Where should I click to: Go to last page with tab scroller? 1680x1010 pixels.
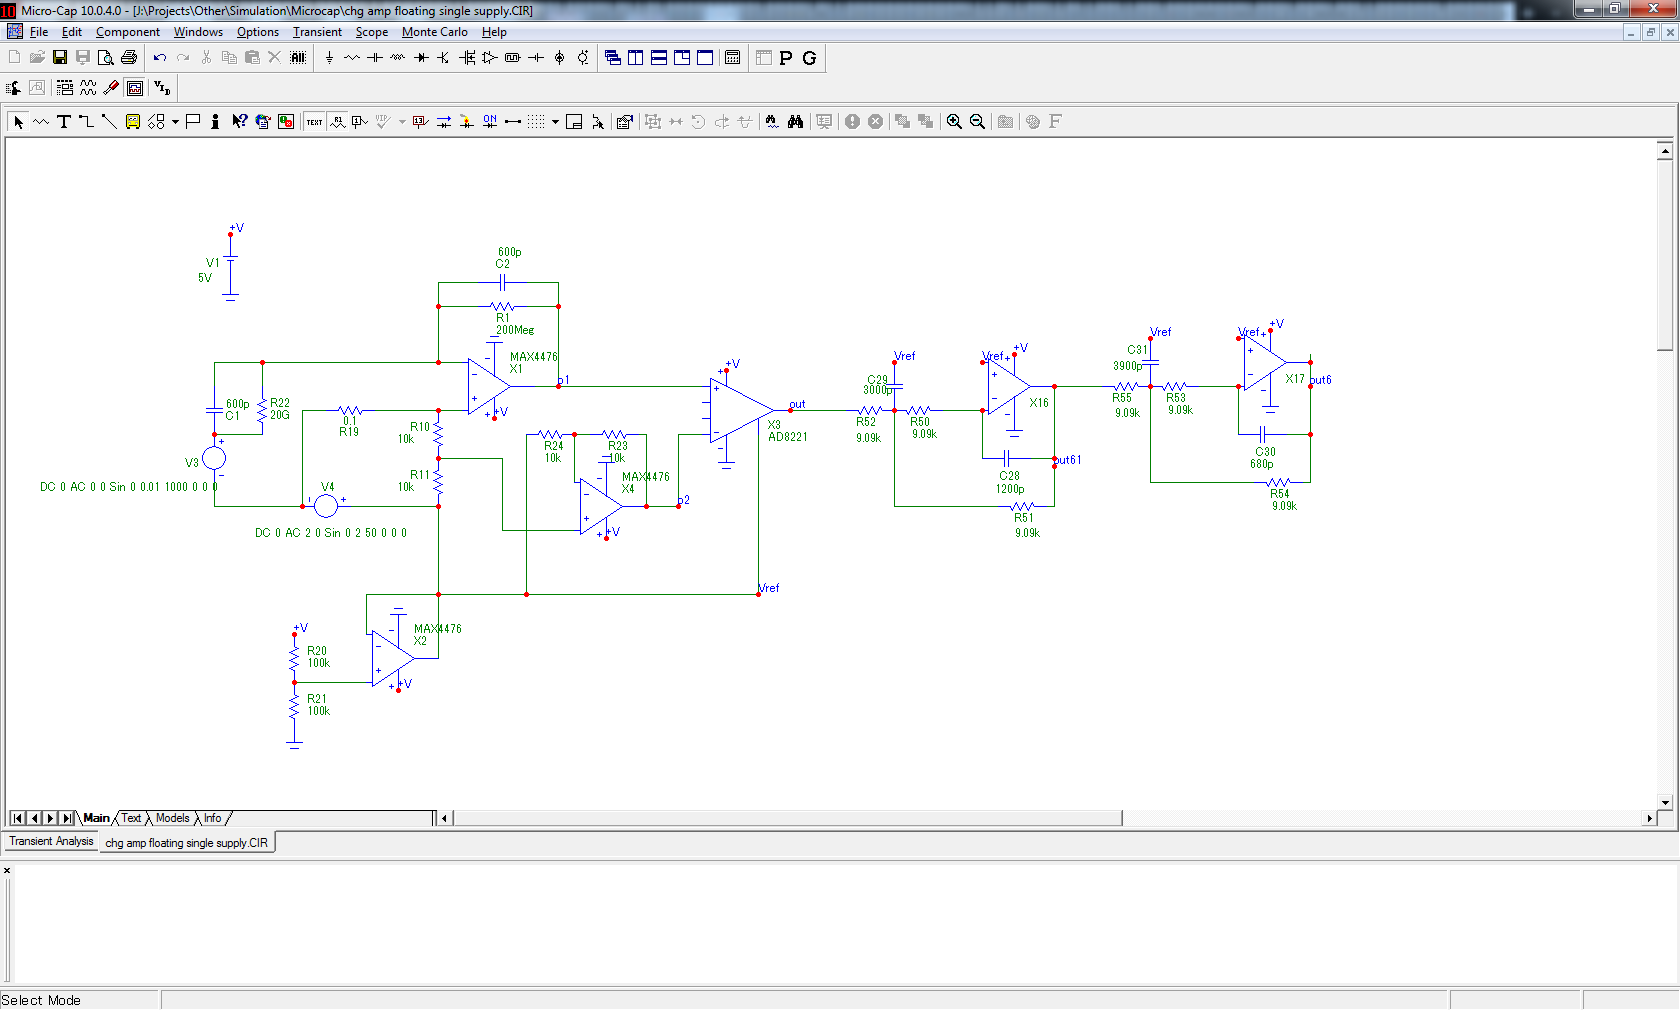[x=67, y=818]
